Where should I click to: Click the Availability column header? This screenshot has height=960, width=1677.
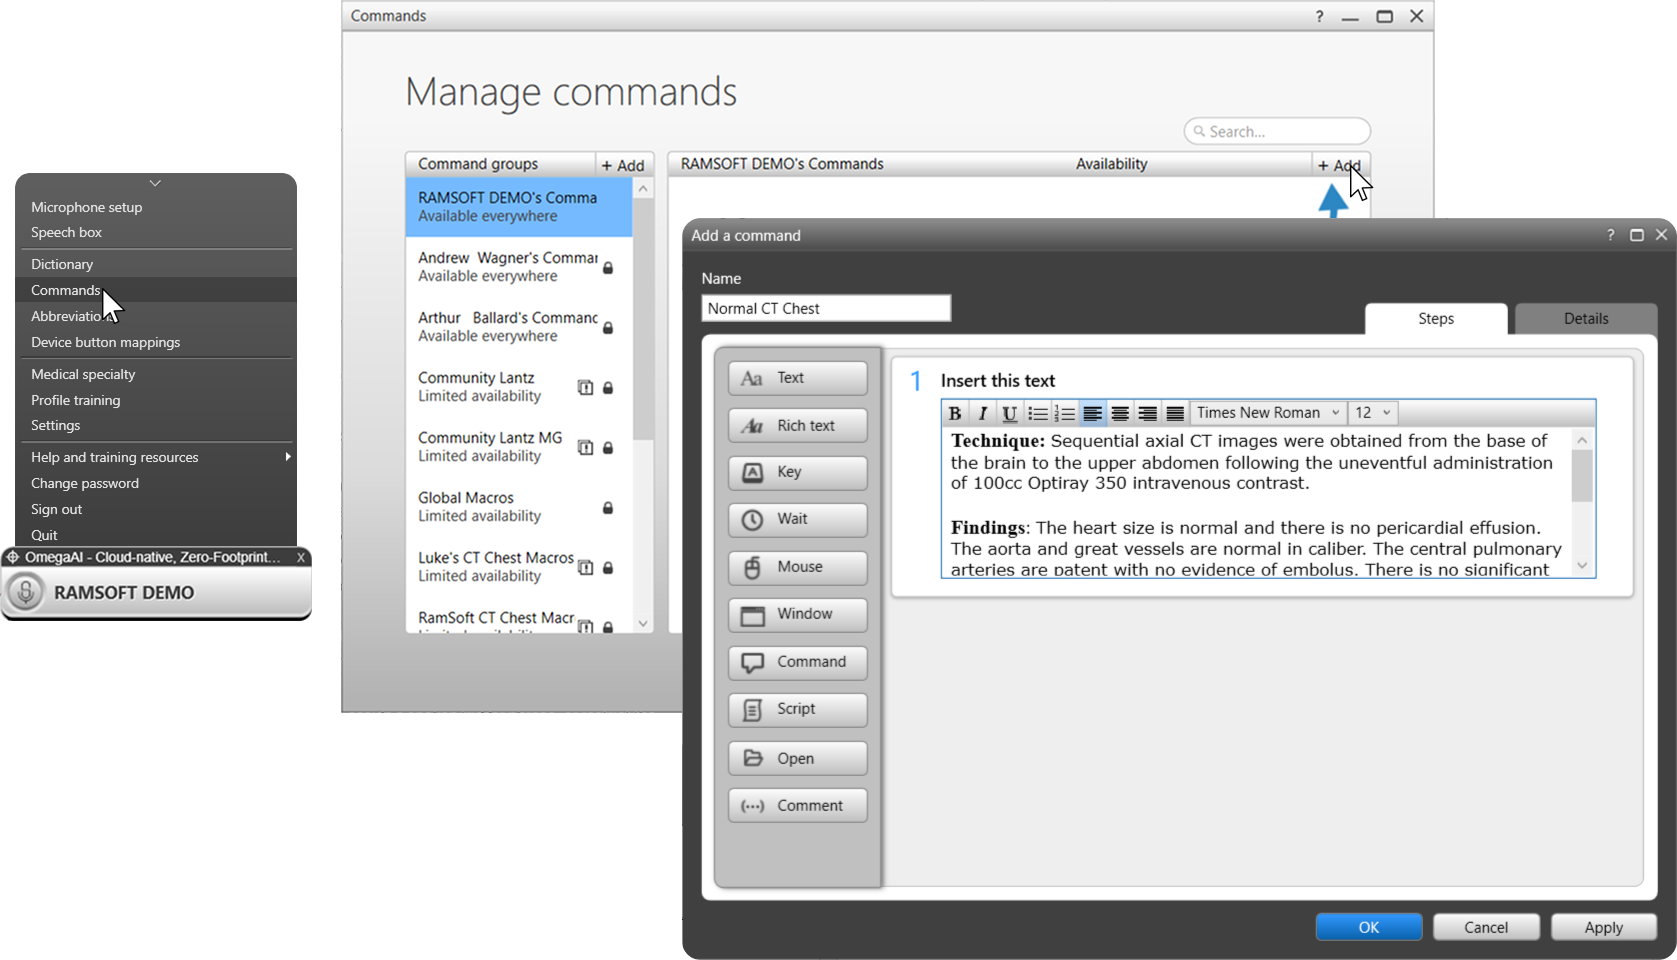(x=1111, y=164)
